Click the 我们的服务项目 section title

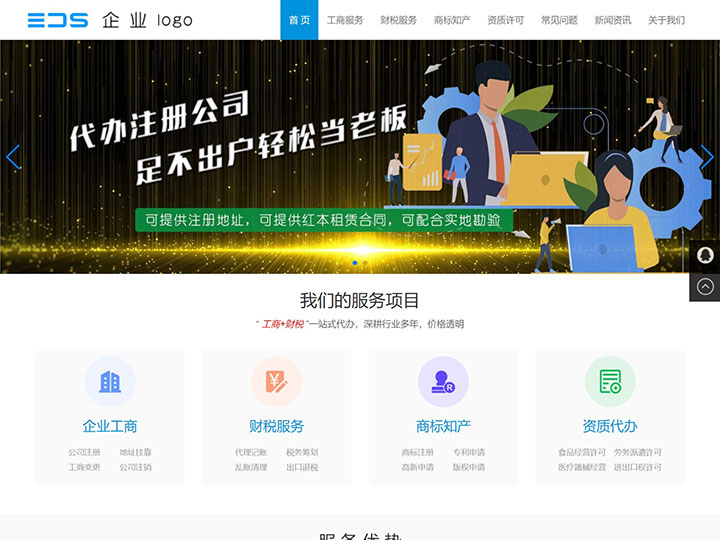point(360,301)
